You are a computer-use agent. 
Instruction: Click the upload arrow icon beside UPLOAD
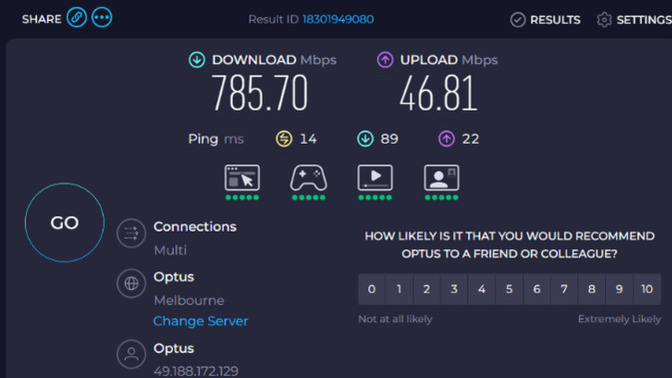(x=385, y=60)
